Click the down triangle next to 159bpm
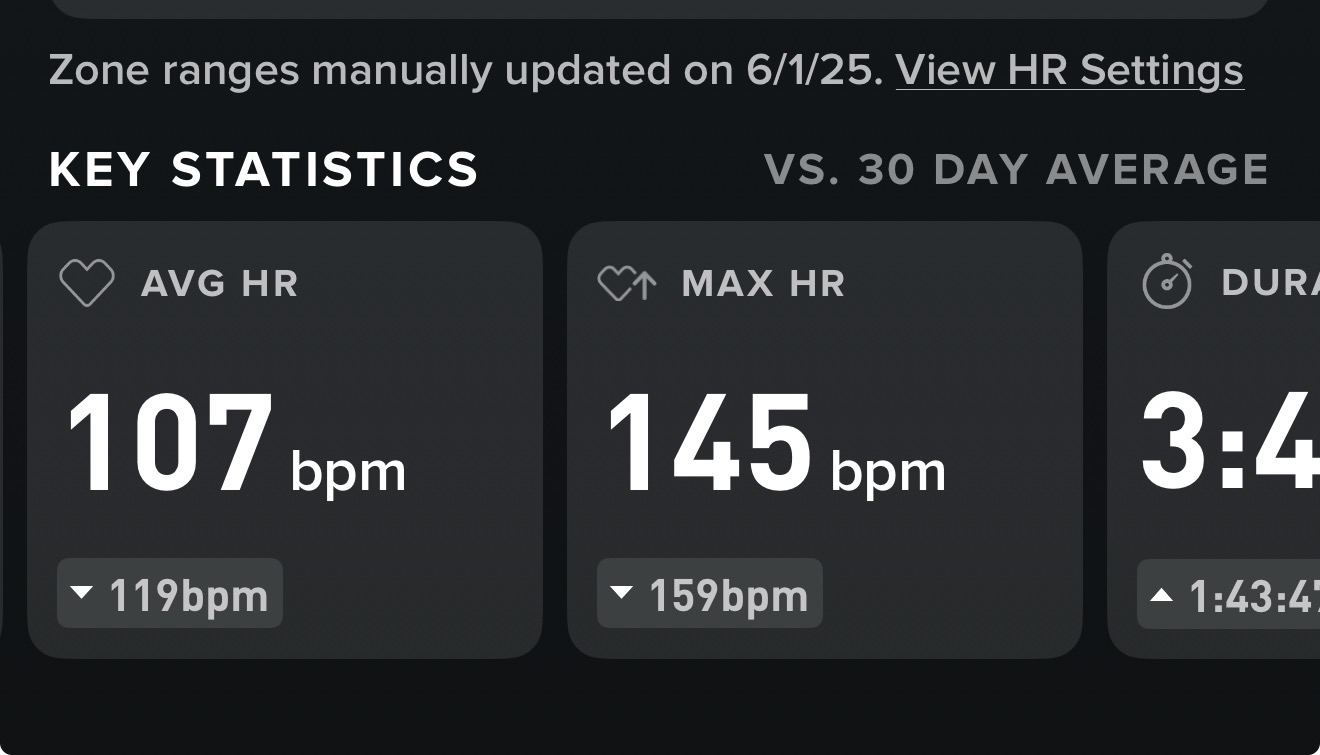Image resolution: width=1320 pixels, height=755 pixels. point(622,593)
